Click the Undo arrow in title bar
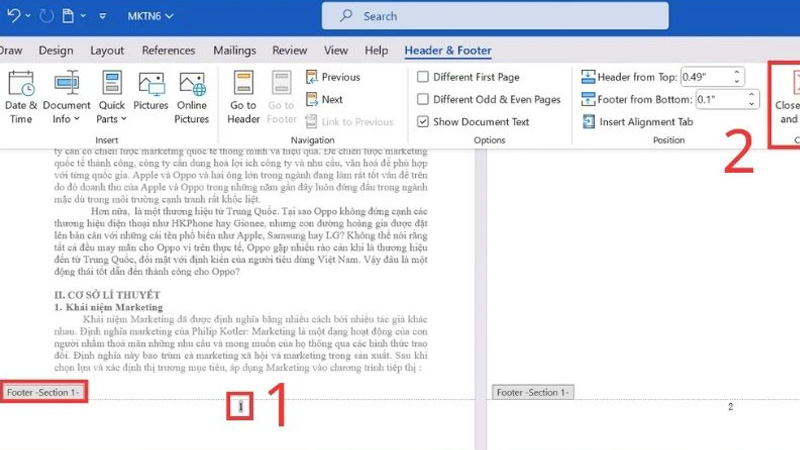800x450 pixels. click(x=11, y=16)
